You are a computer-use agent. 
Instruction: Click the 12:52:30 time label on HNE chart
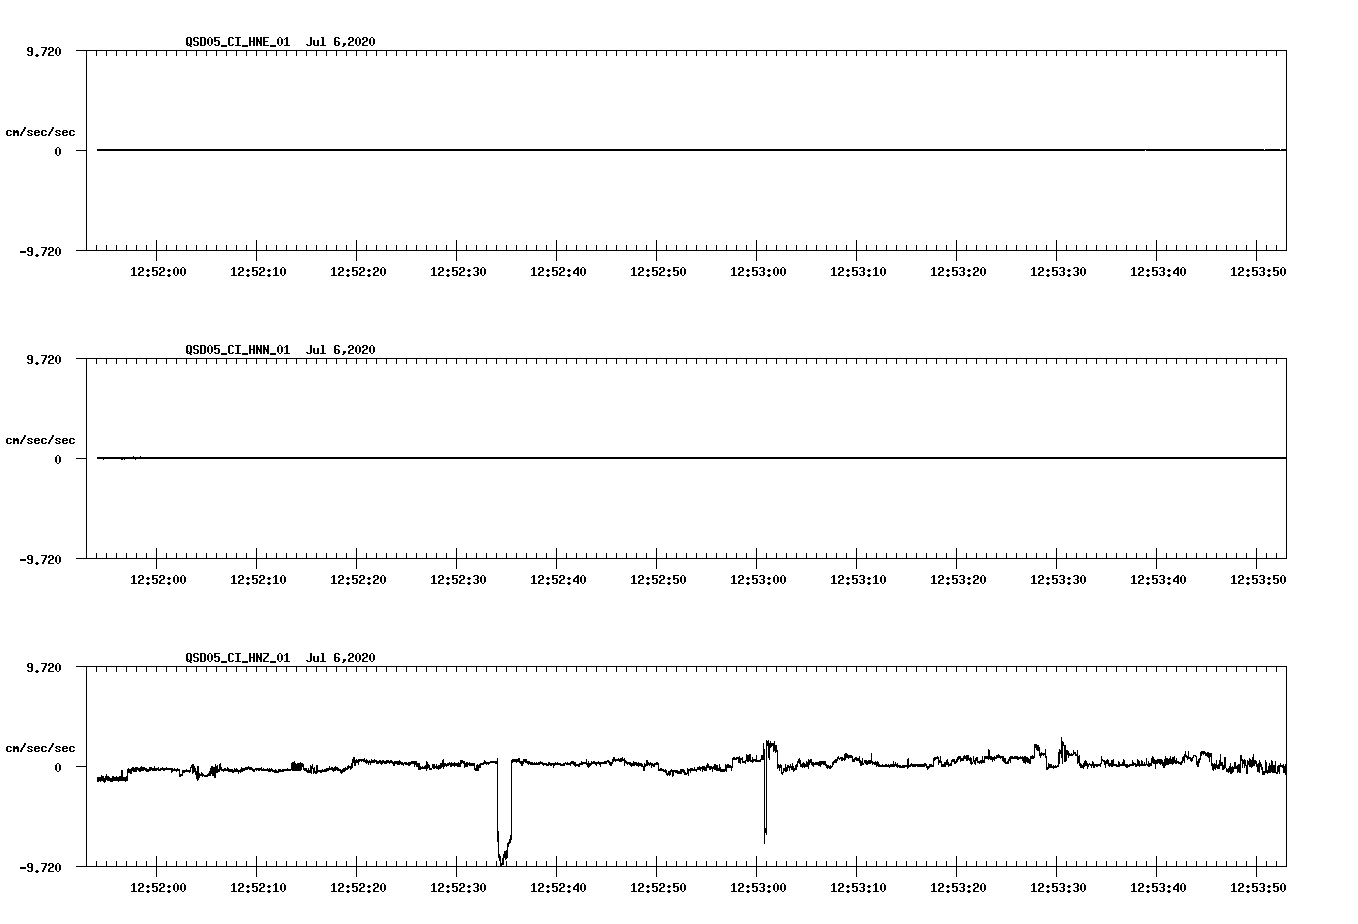[x=458, y=271]
